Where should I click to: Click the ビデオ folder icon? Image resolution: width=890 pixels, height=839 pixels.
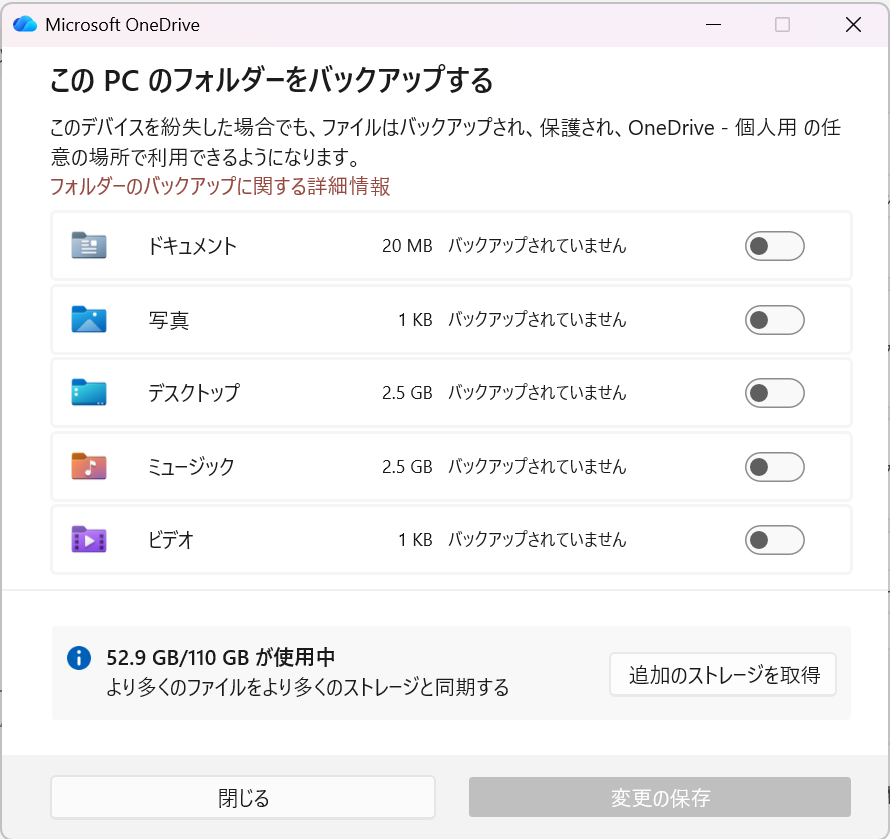click(88, 540)
